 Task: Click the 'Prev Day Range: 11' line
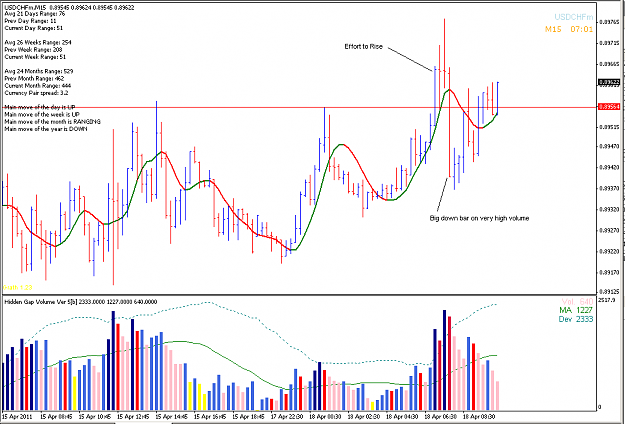(x=30, y=21)
